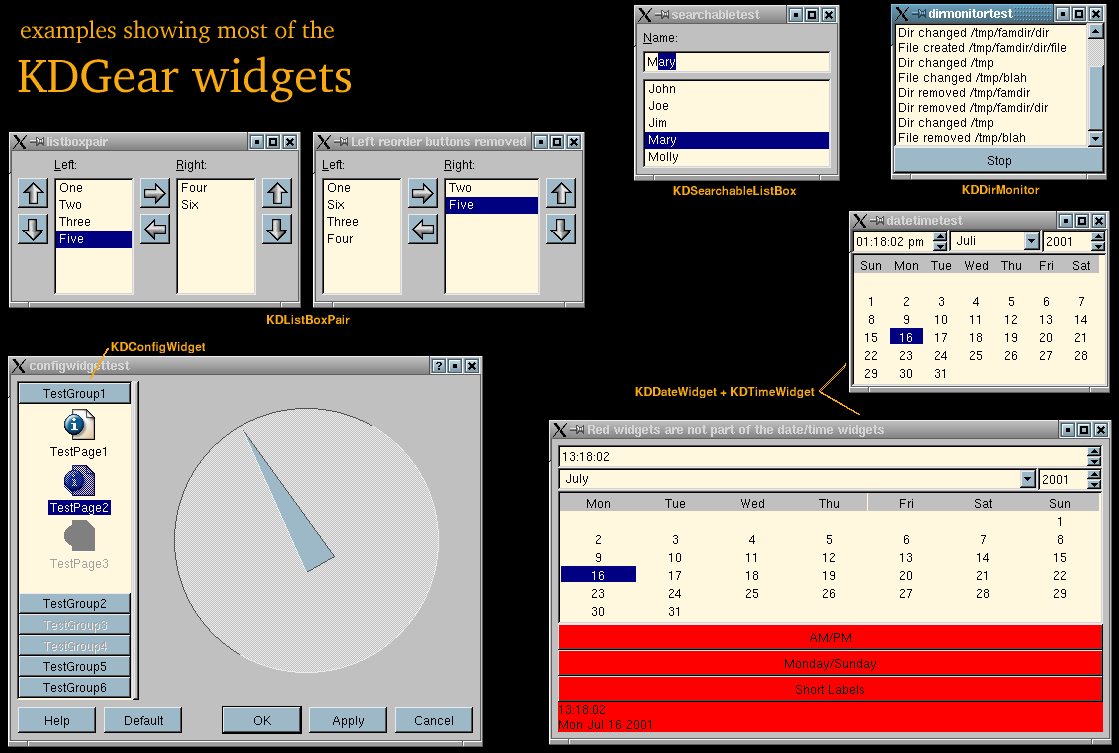Open the July month dropdown arrow in lower window
Viewport: 1119px width, 753px height.
1028,479
